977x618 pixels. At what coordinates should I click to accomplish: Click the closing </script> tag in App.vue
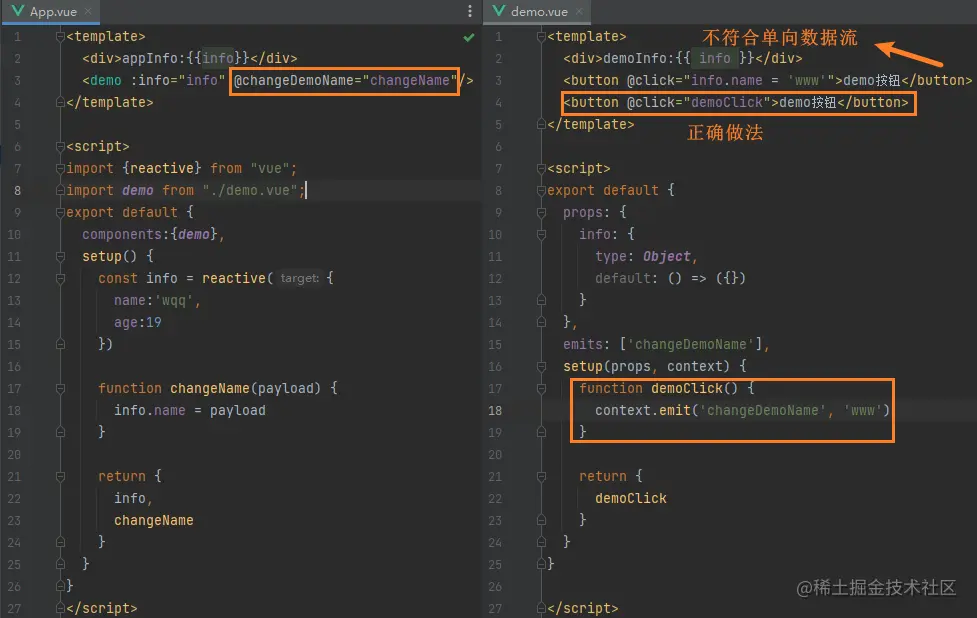102,608
